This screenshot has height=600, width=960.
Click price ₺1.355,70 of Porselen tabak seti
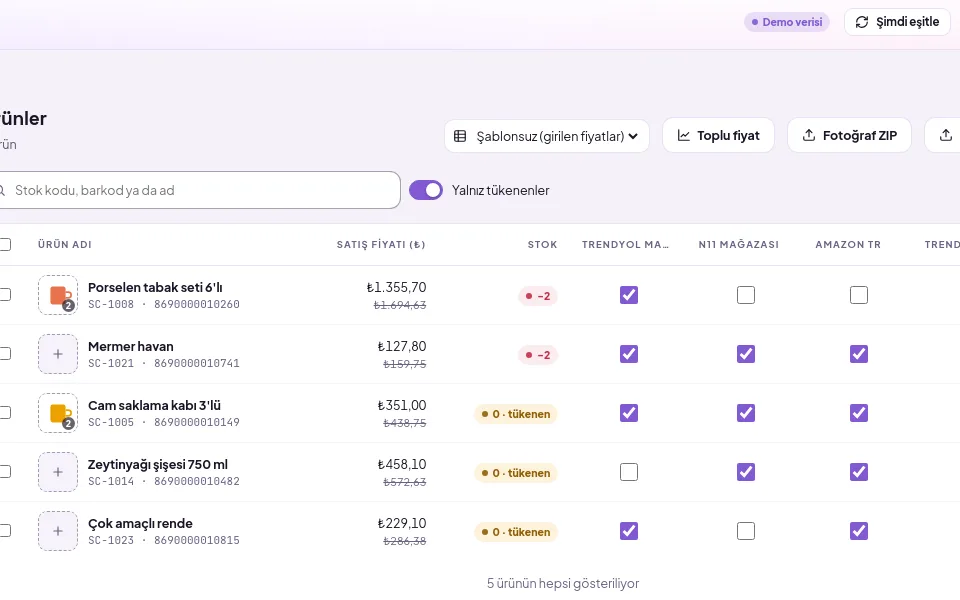(x=396, y=287)
